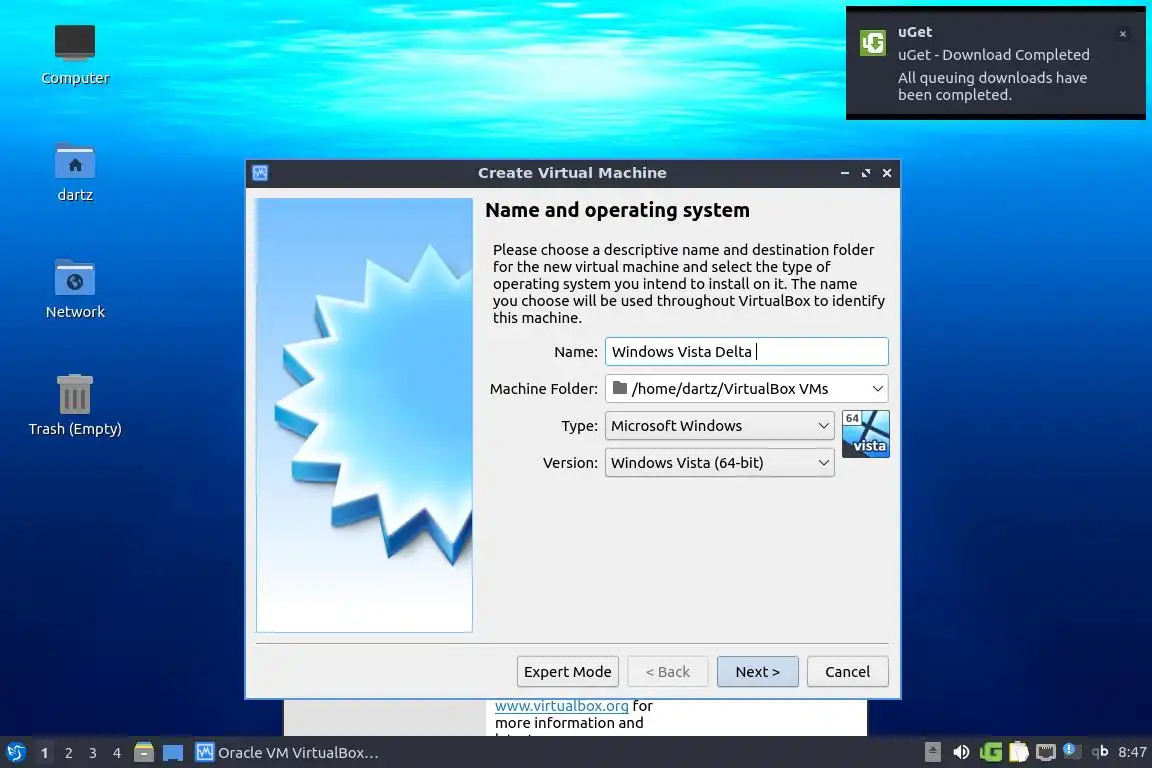Open the Type dropdown (Microsoft Windows)

719,426
